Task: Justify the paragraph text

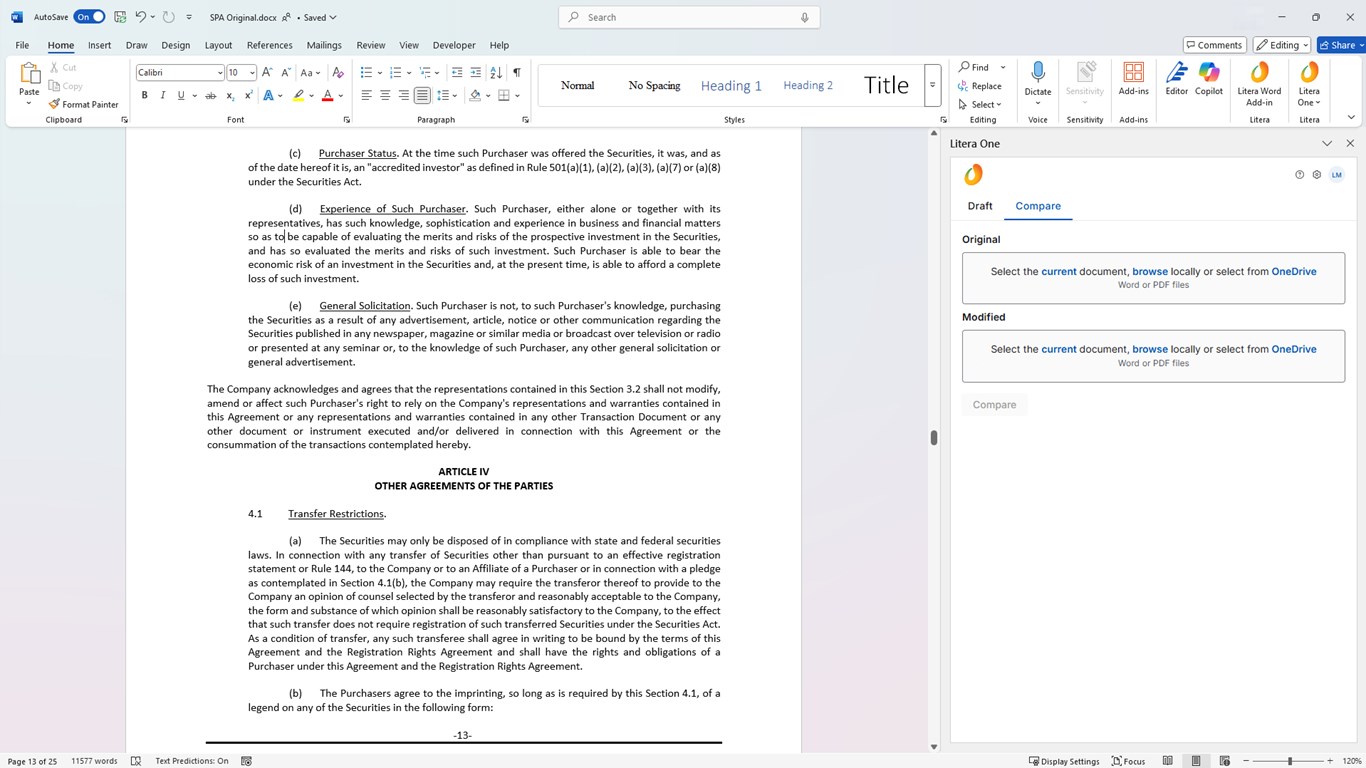Action: pyautogui.click(x=423, y=96)
